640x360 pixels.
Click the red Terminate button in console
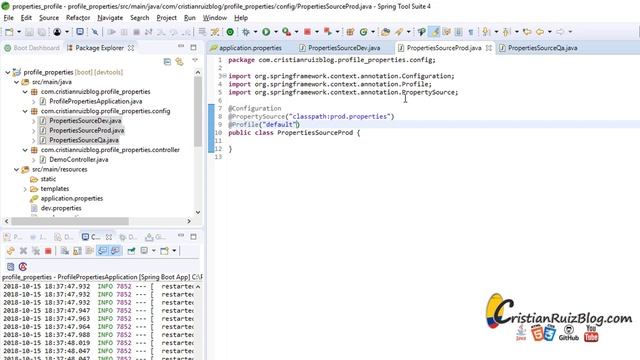(x=48, y=251)
